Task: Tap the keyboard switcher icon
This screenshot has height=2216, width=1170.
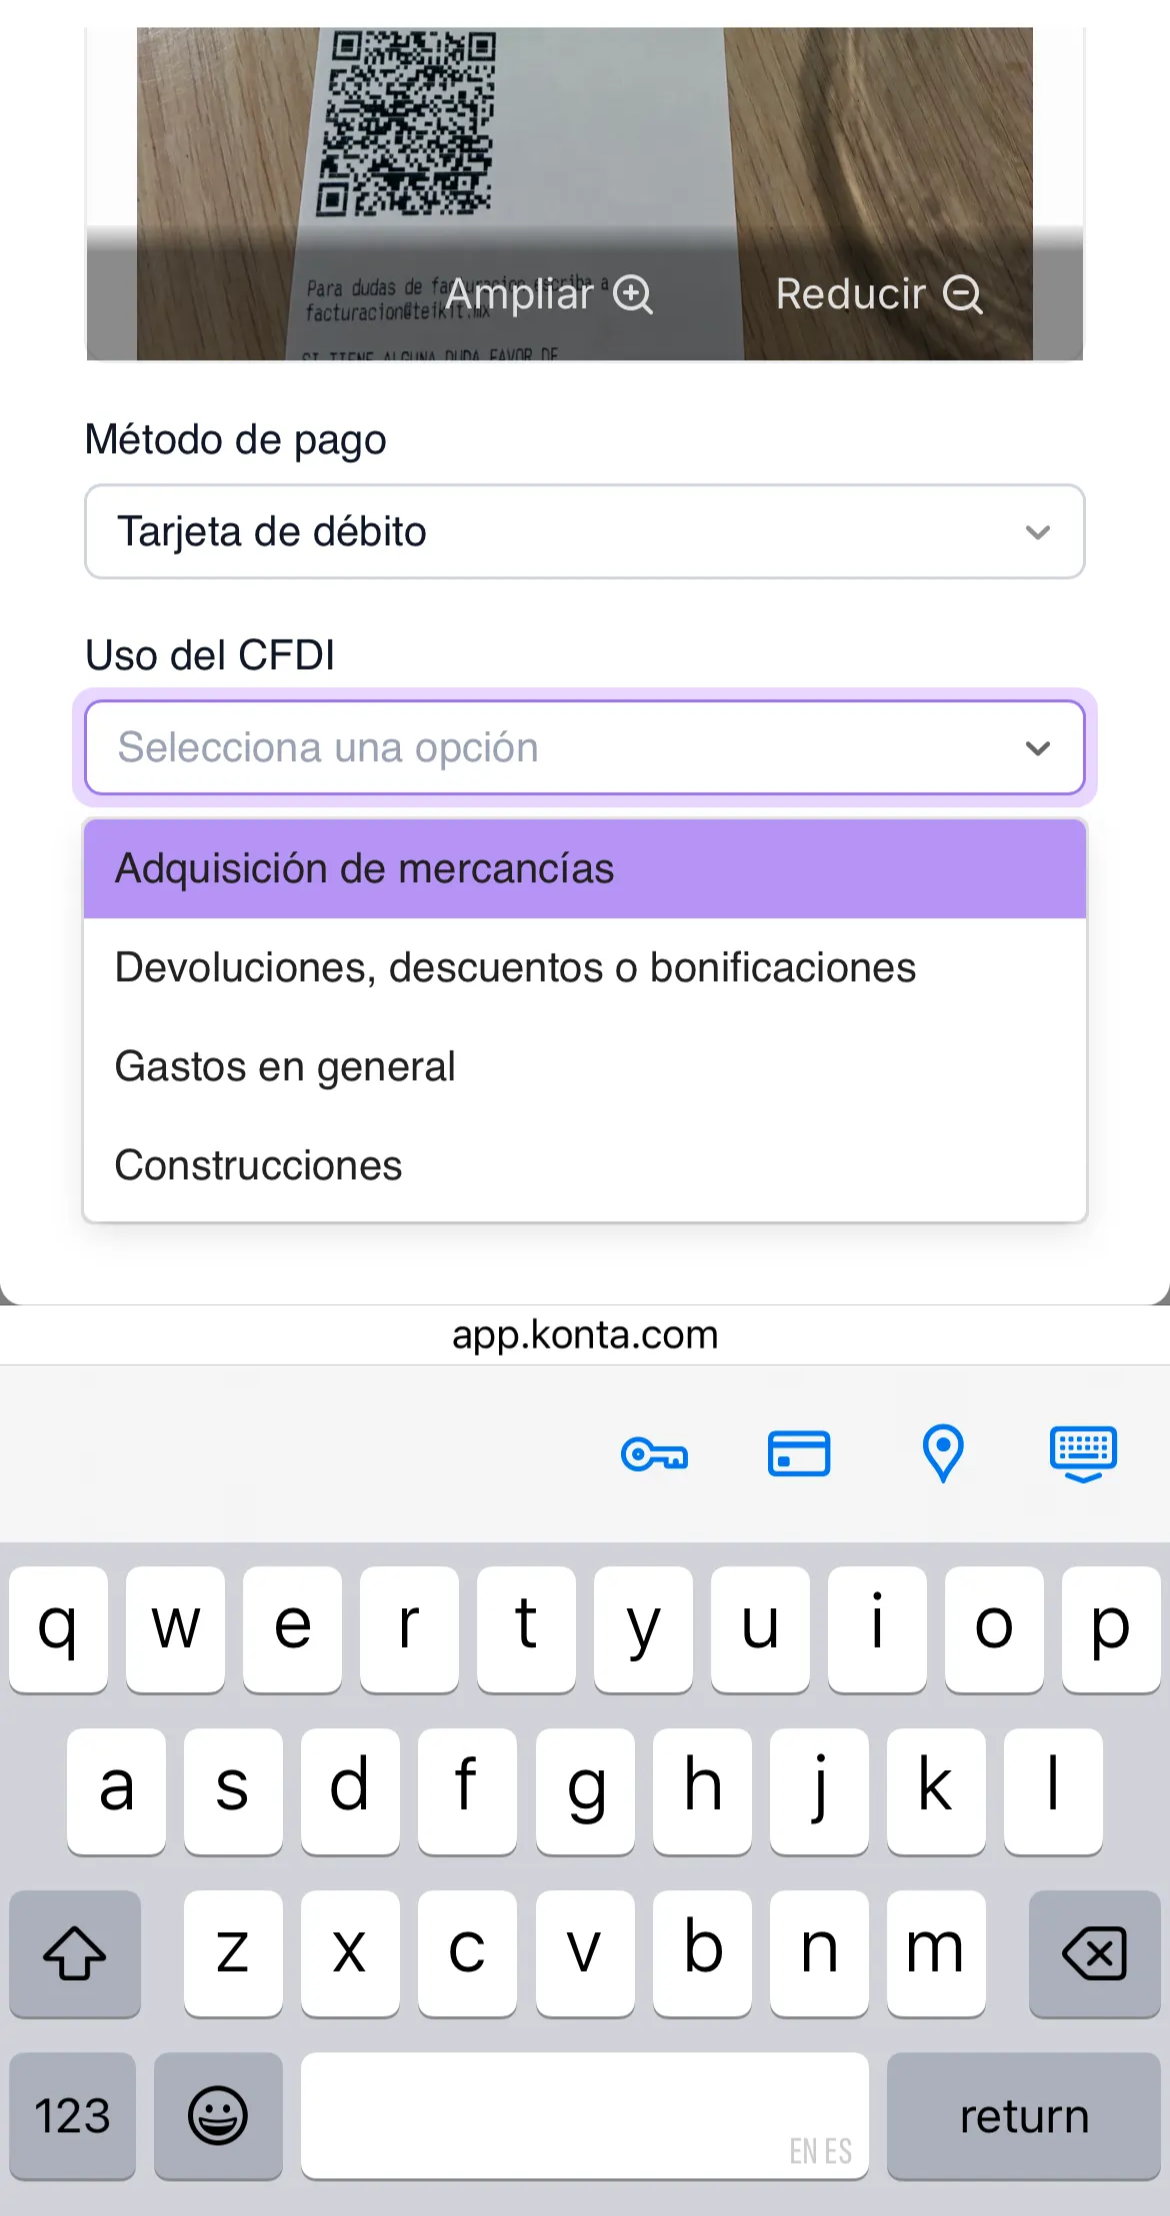Action: (1083, 1455)
